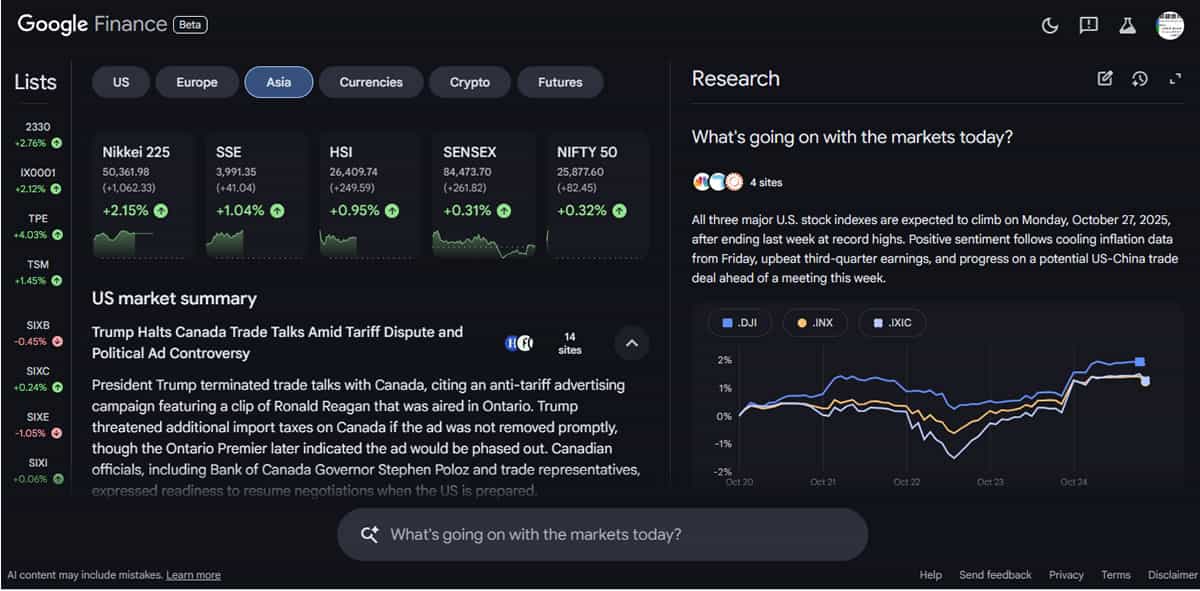Toggle dark mode with the moon icon
Screen dimensions: 1200x591
[1049, 26]
